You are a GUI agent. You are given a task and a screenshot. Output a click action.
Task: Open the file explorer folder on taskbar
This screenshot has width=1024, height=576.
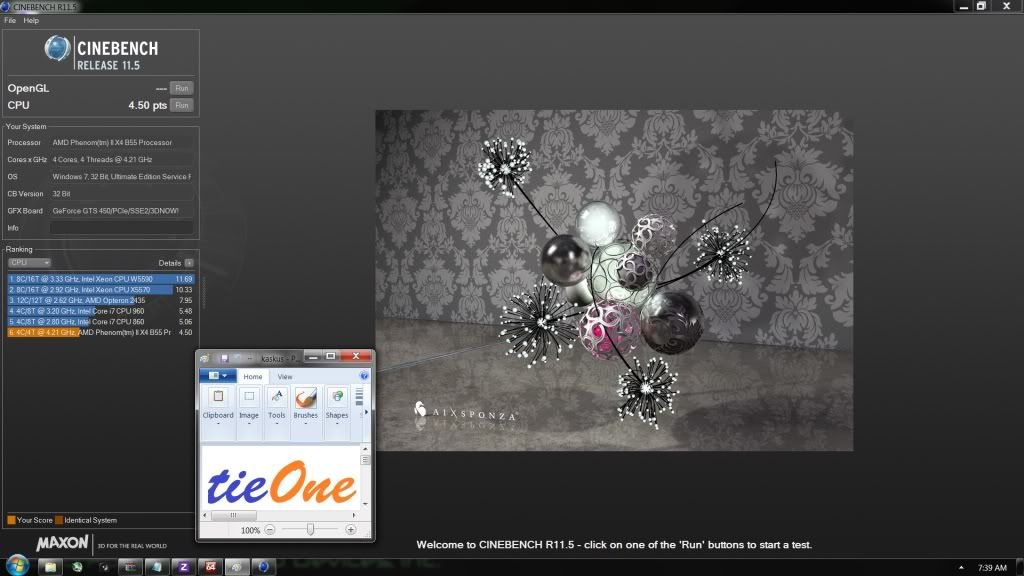click(x=50, y=567)
